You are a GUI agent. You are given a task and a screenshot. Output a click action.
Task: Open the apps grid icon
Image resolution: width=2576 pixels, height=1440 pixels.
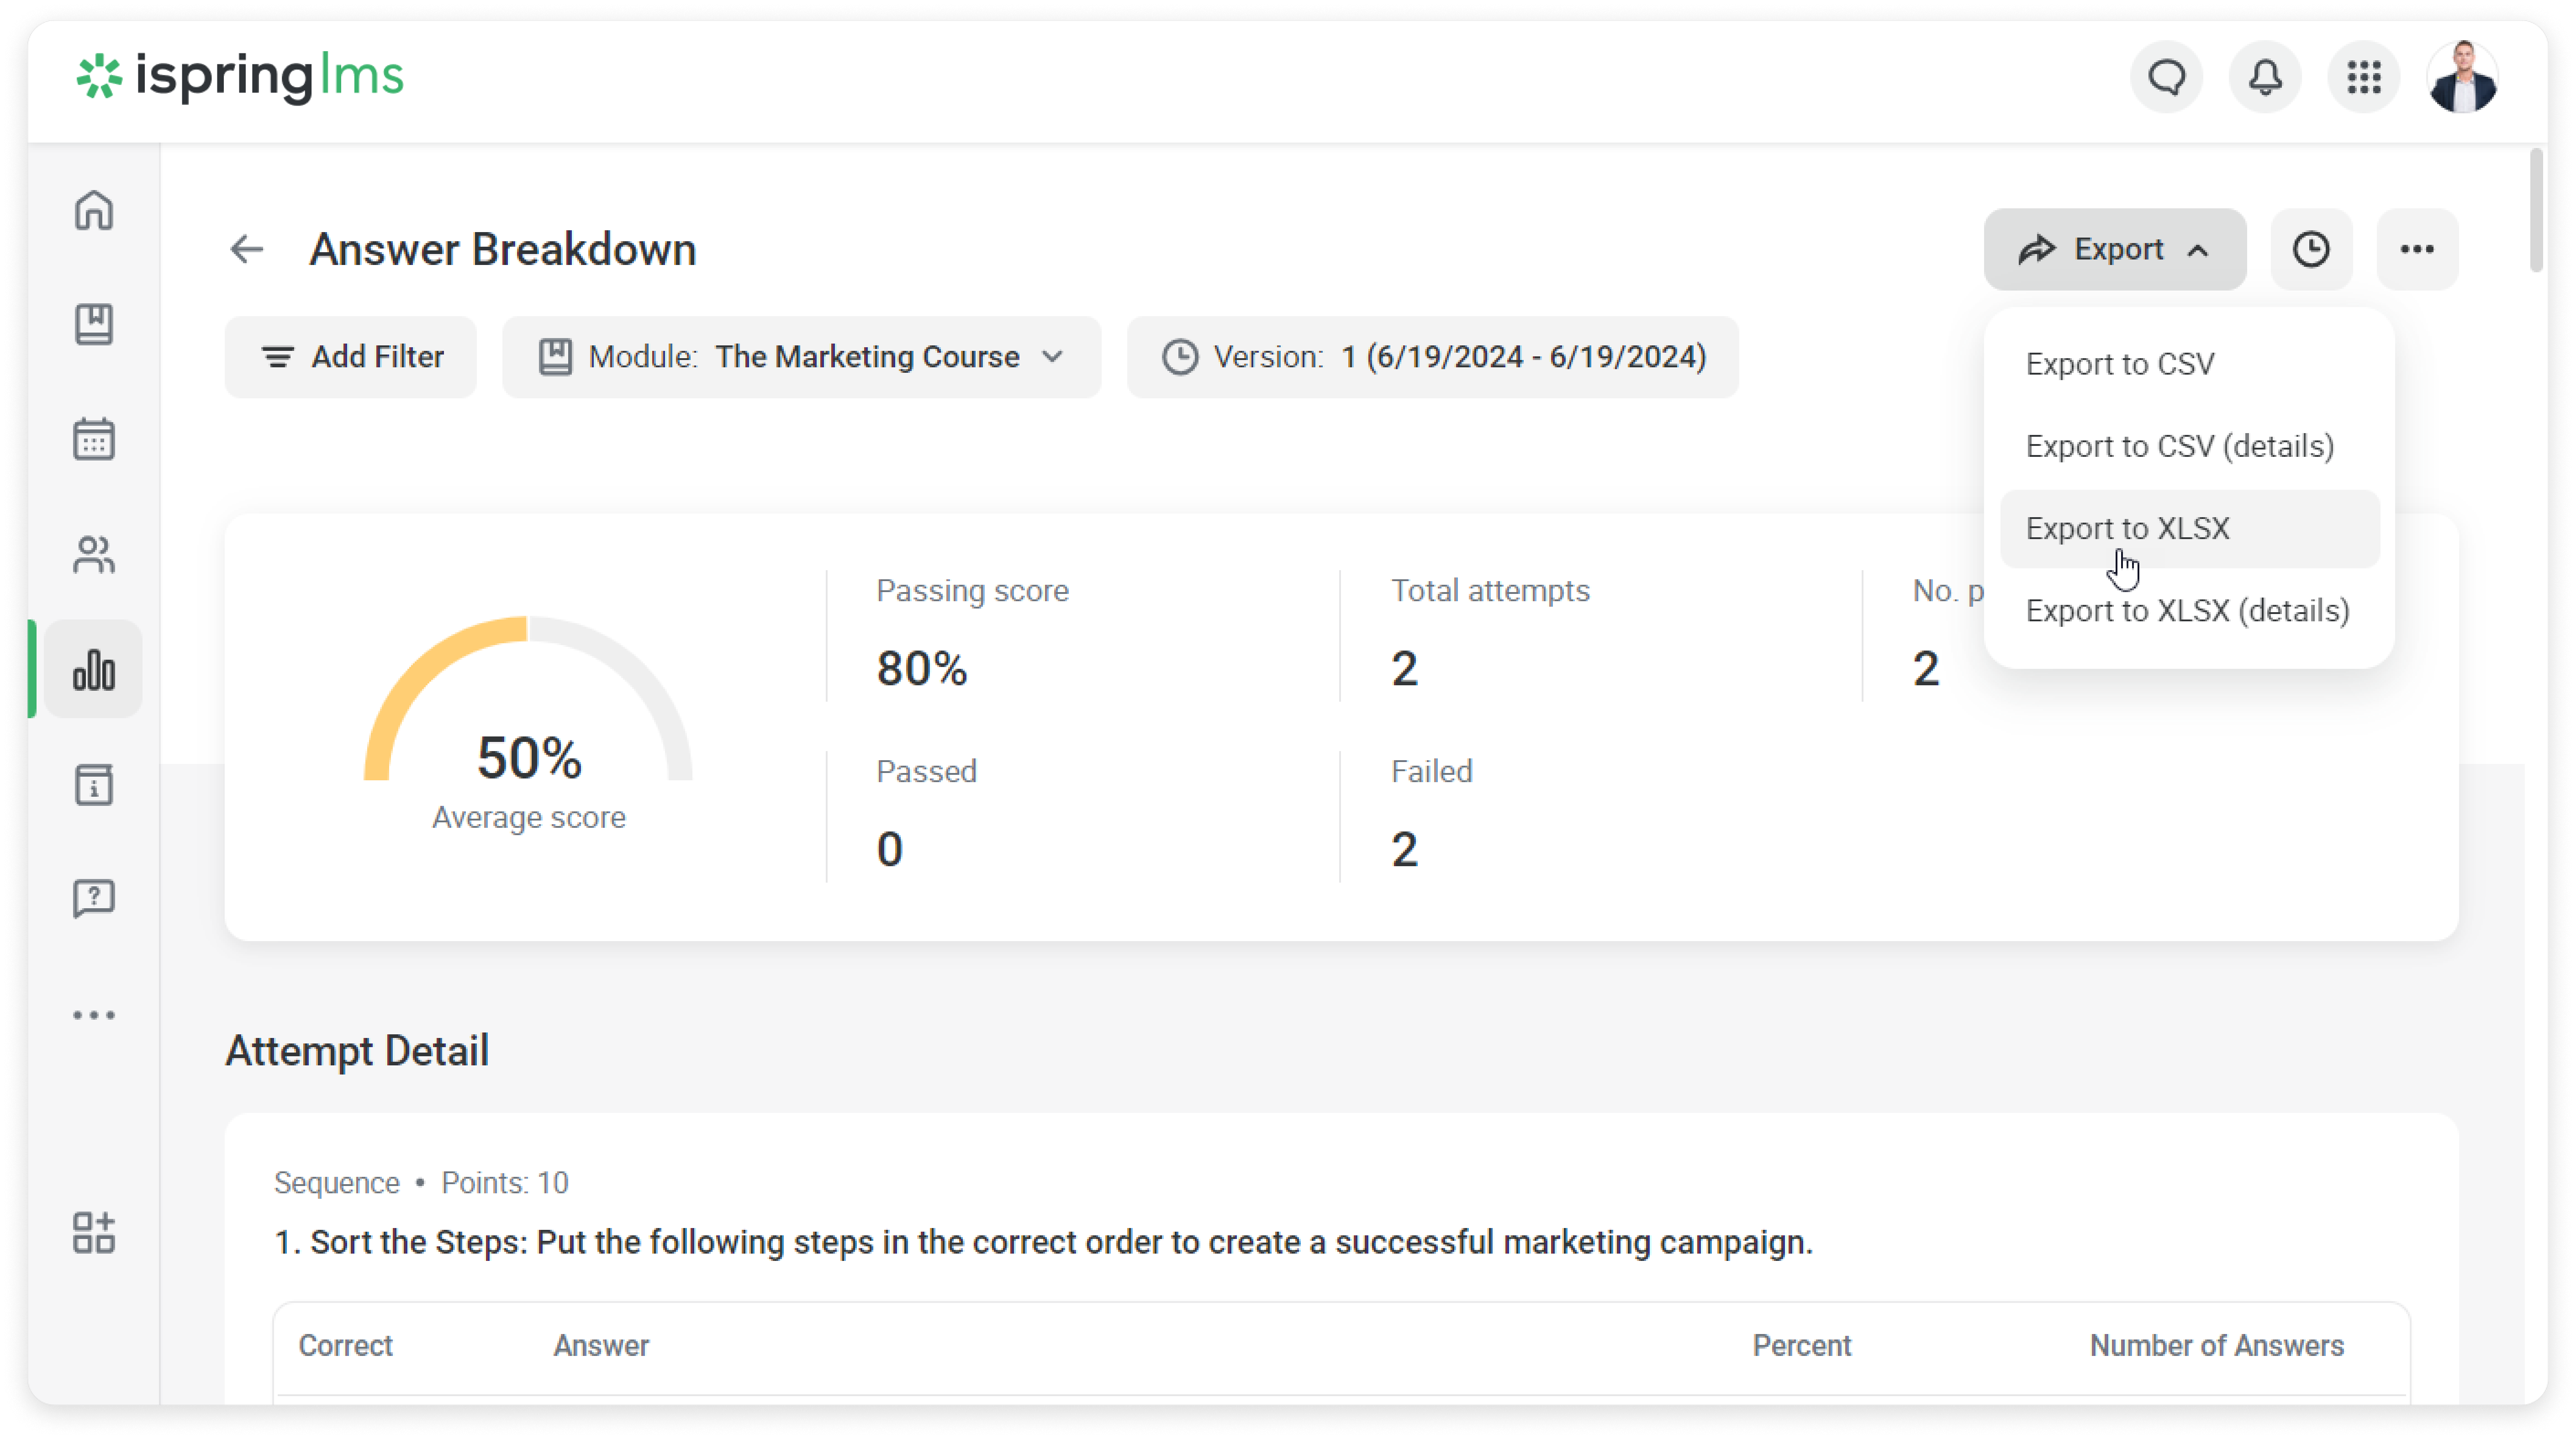[2364, 77]
